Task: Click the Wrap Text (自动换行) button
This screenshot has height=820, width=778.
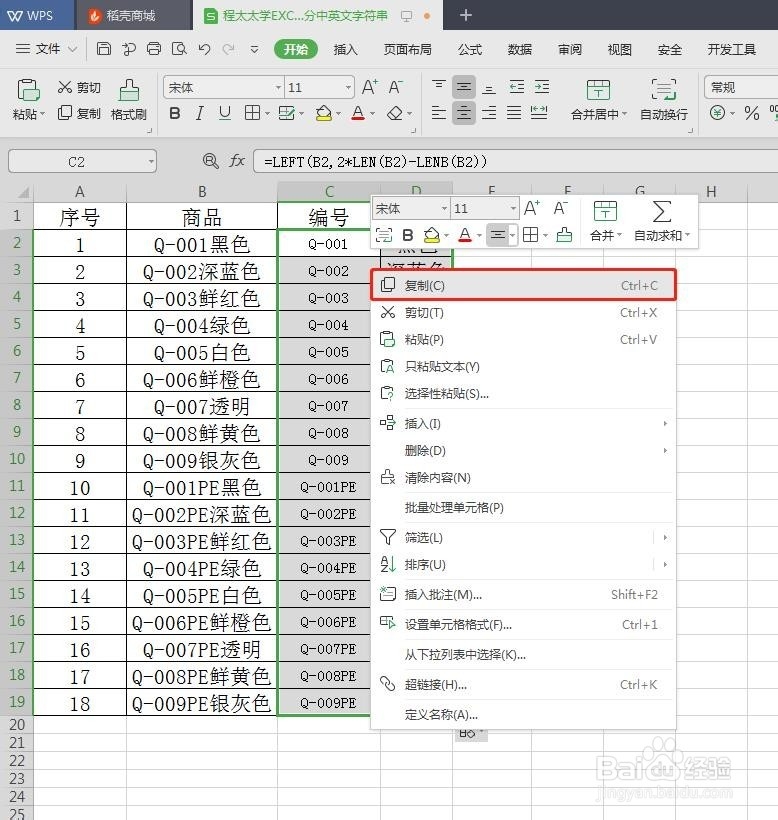Action: [x=663, y=99]
